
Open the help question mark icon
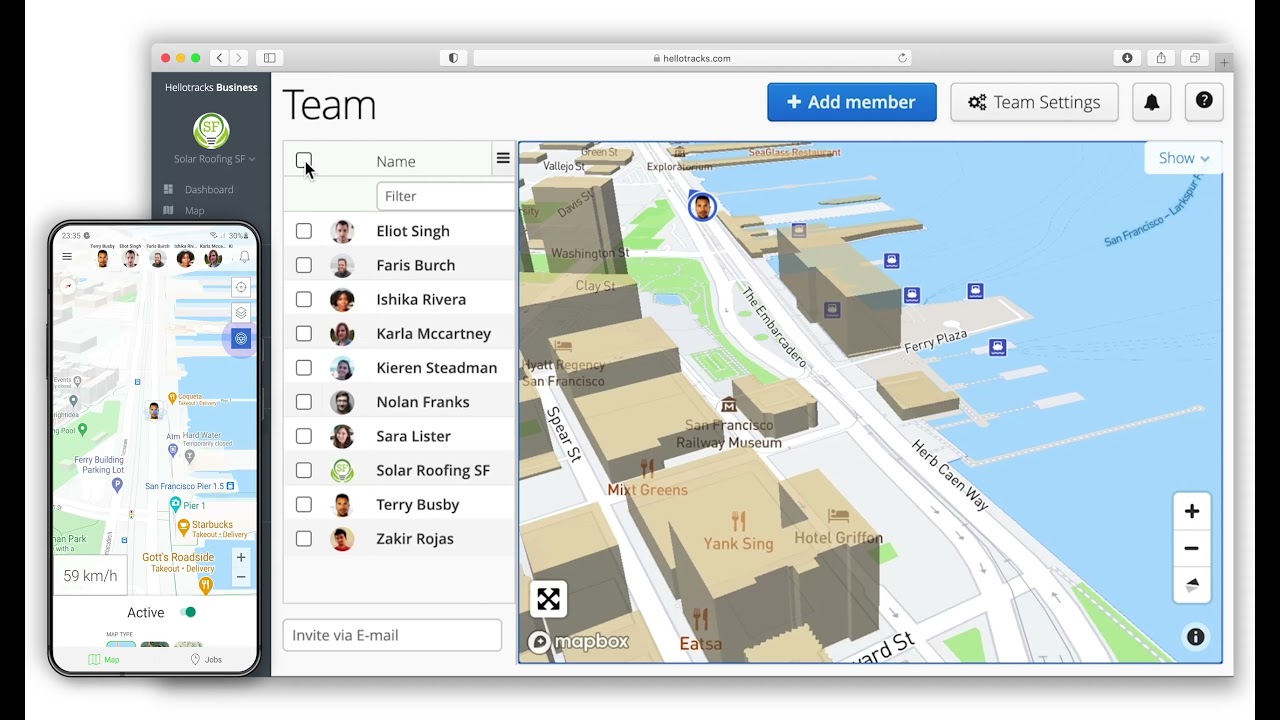tap(1204, 102)
